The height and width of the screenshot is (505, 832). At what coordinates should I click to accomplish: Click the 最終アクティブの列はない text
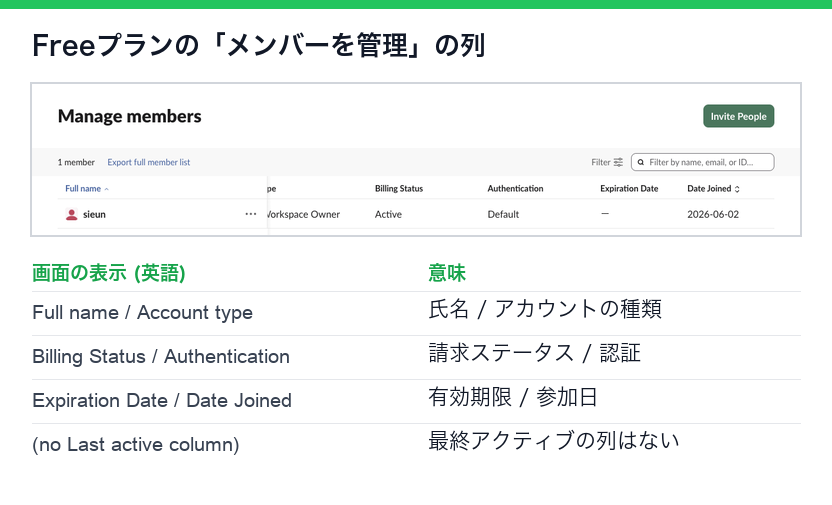click(x=553, y=441)
